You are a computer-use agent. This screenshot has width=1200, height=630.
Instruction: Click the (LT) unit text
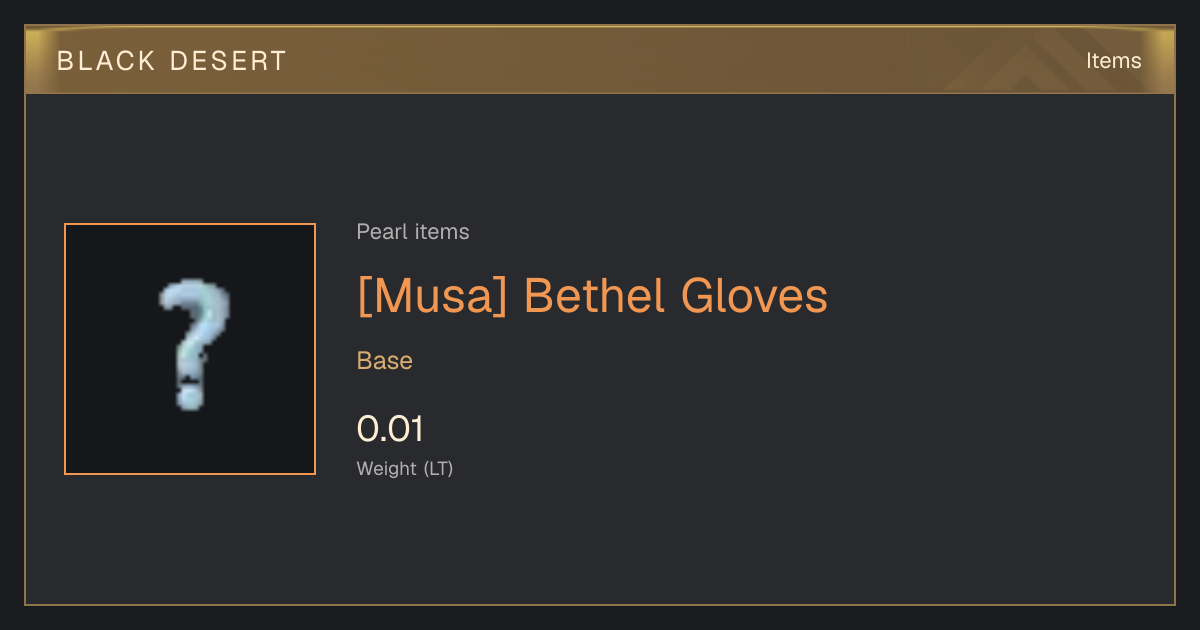point(438,468)
